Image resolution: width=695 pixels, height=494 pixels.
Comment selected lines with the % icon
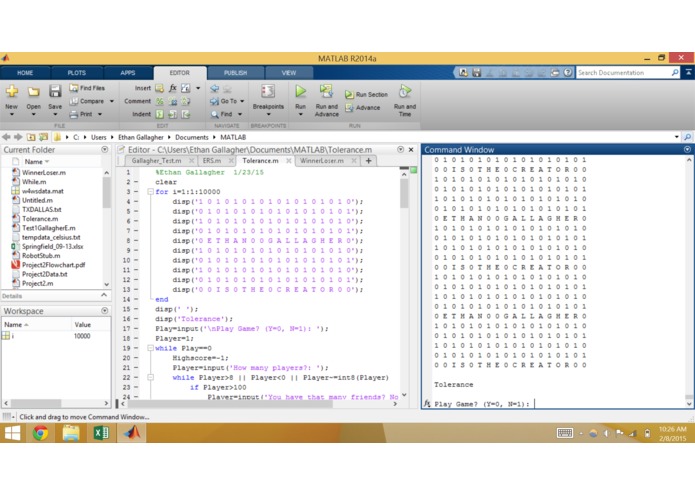[x=160, y=101]
